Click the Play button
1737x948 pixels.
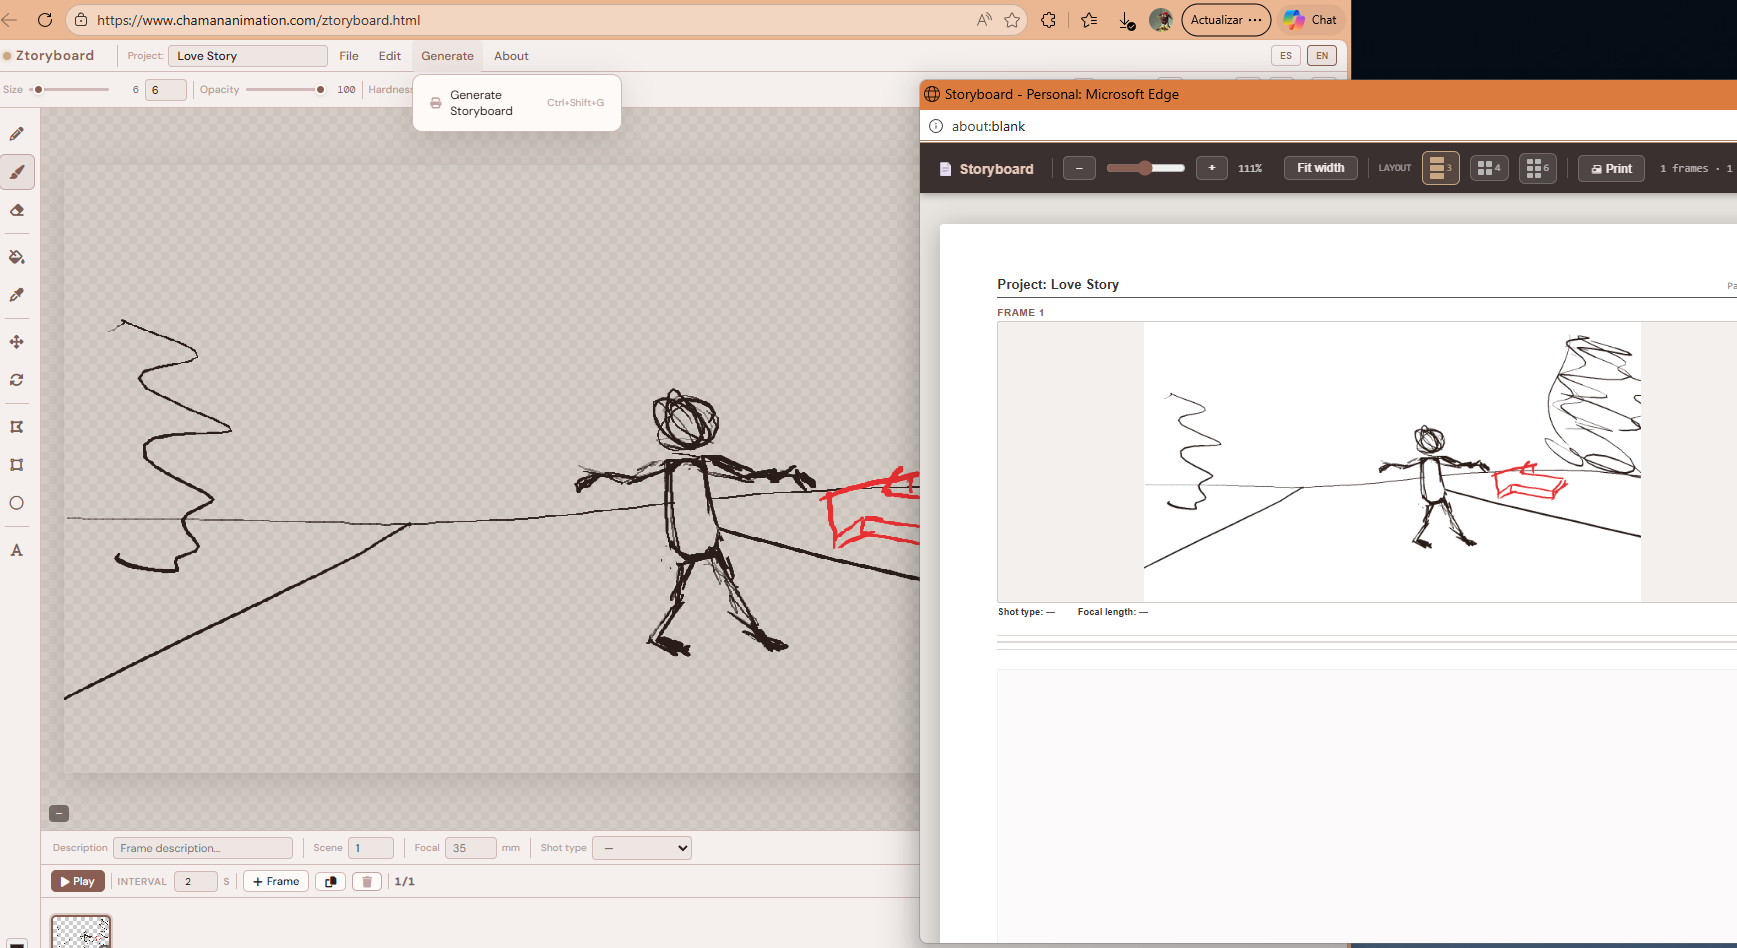tap(78, 881)
